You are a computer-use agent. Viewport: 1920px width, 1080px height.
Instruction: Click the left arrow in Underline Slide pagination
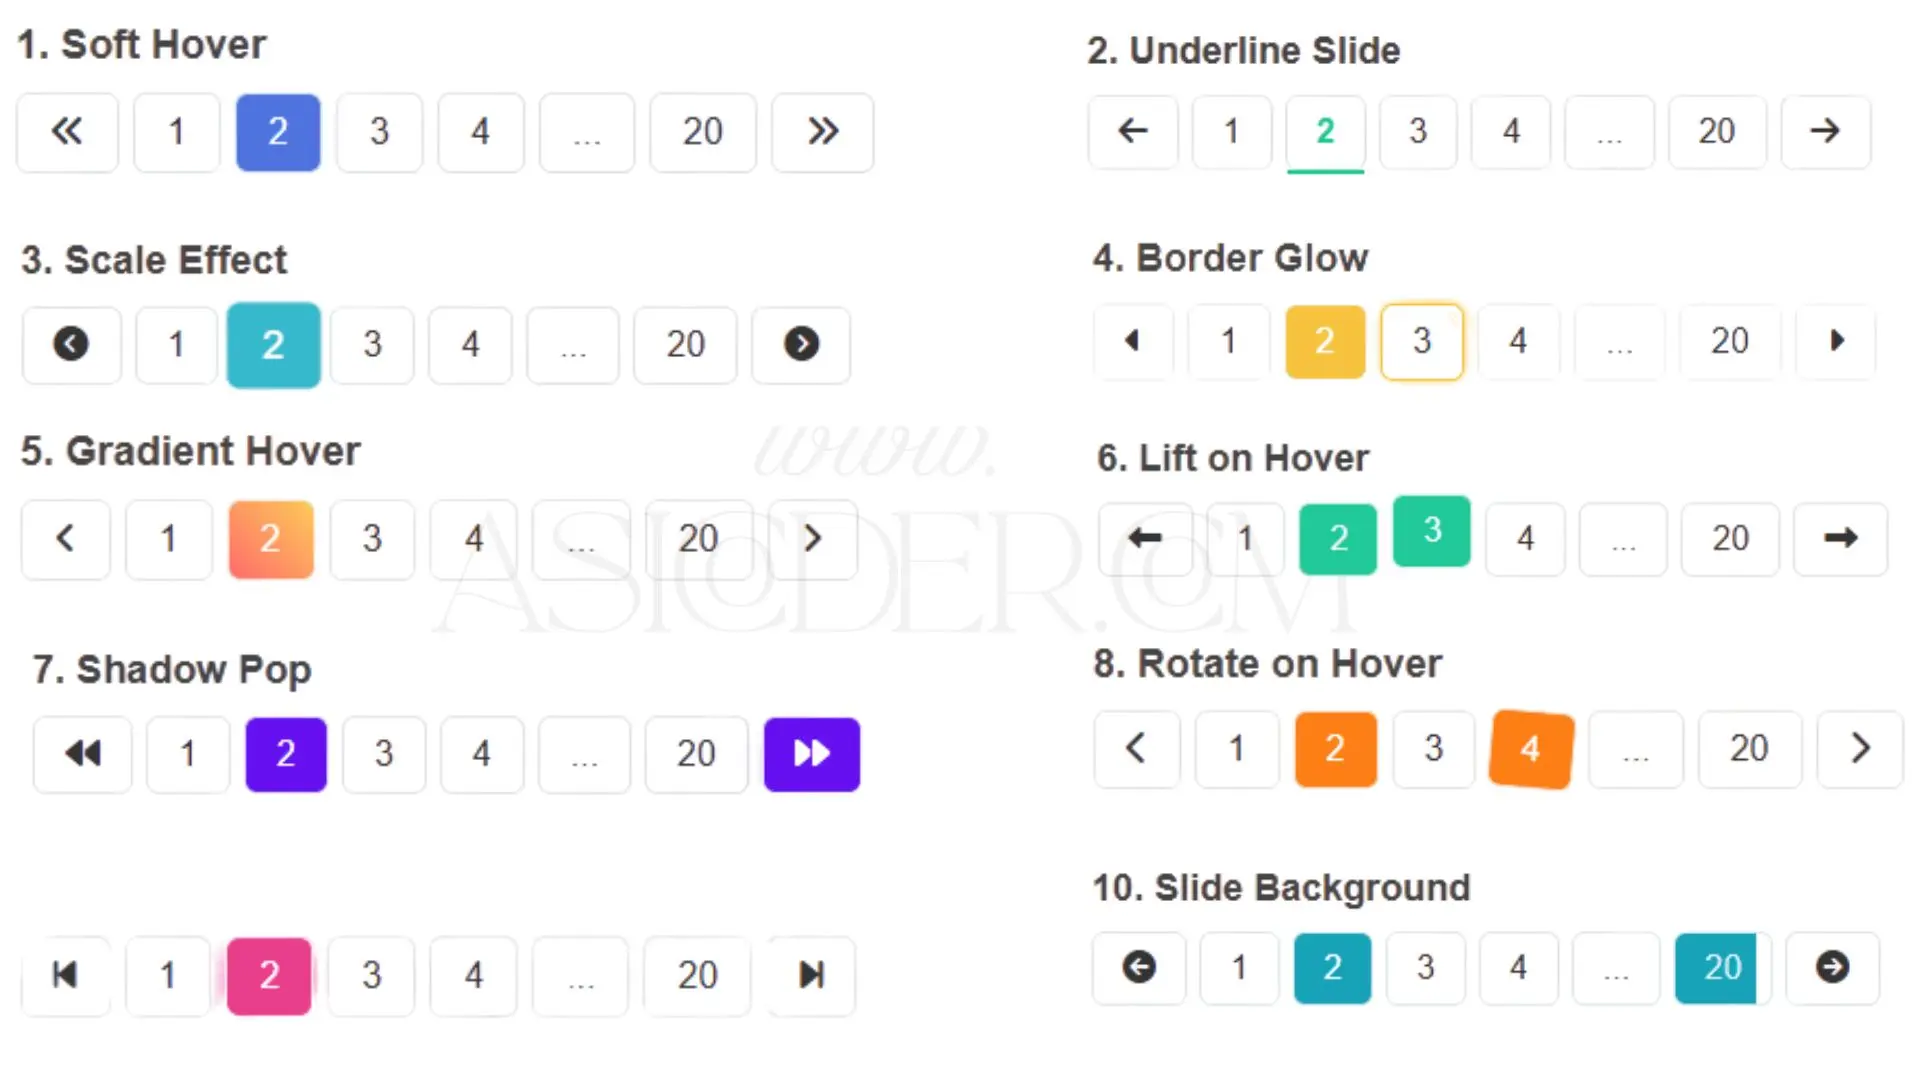[x=1133, y=131]
